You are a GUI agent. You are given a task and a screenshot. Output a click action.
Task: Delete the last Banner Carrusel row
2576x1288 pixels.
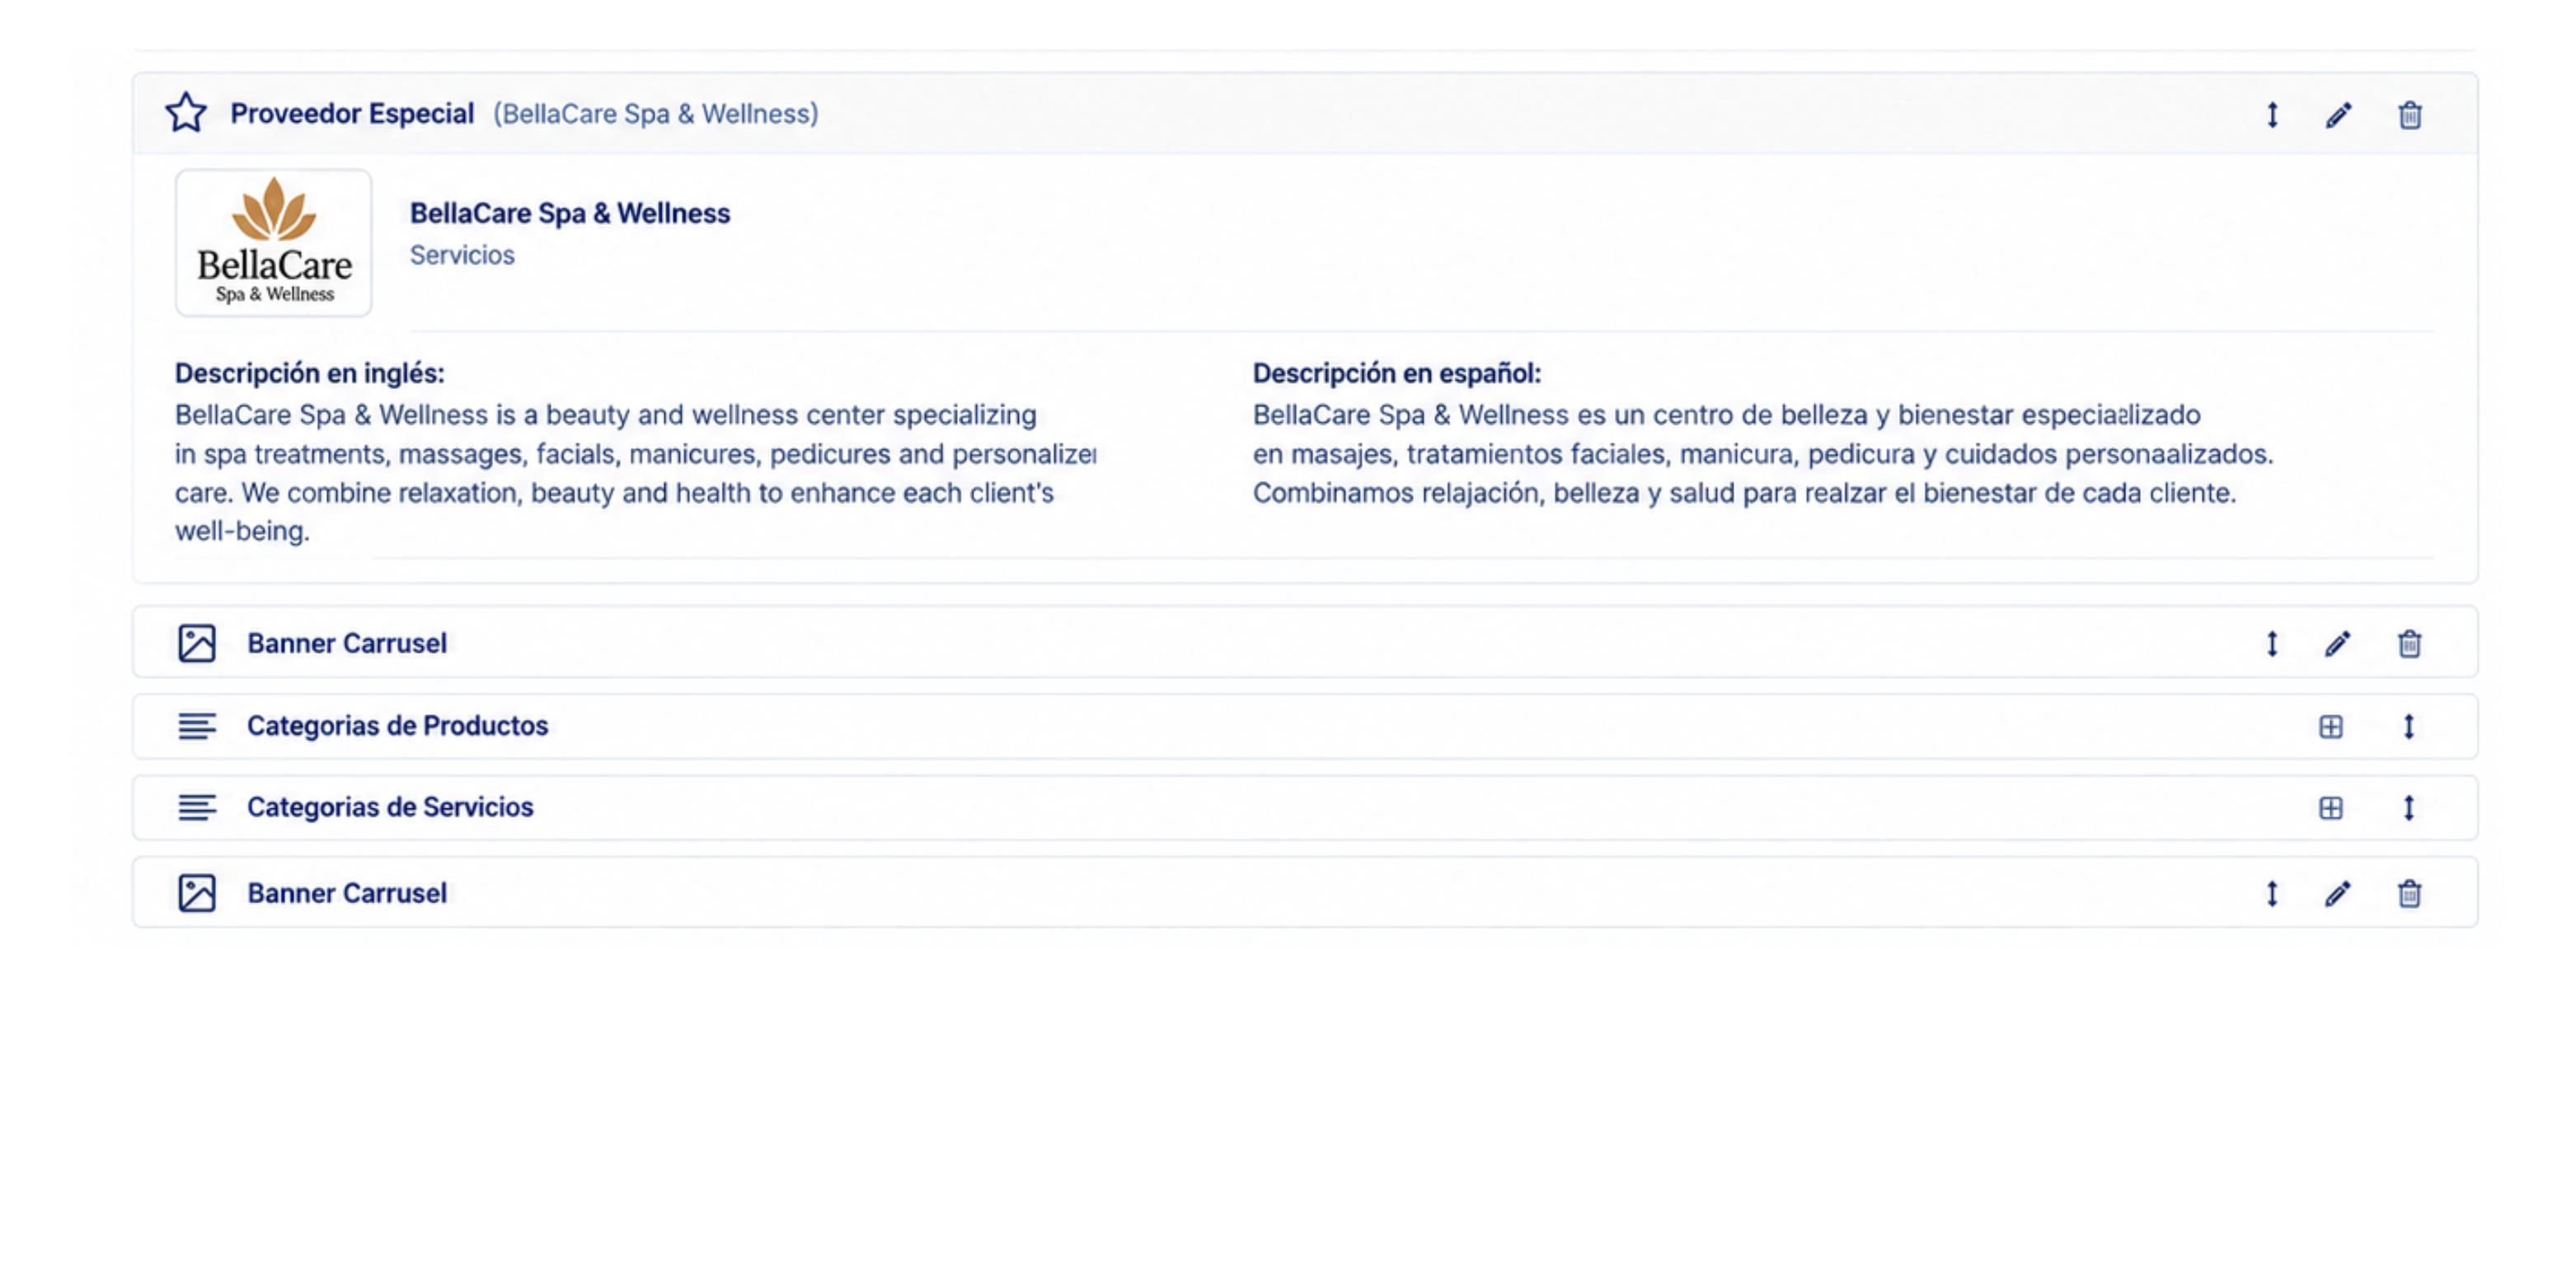(x=2410, y=893)
